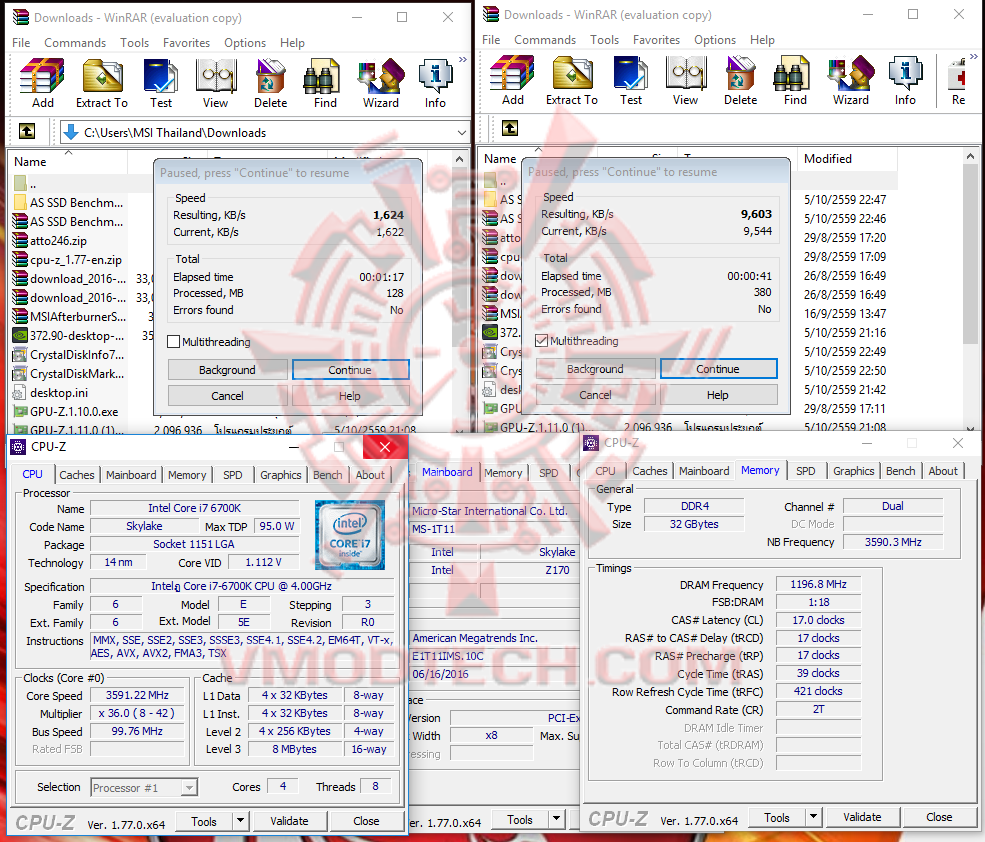
Task: Click Add icon in left WinRAR window
Action: [42, 77]
